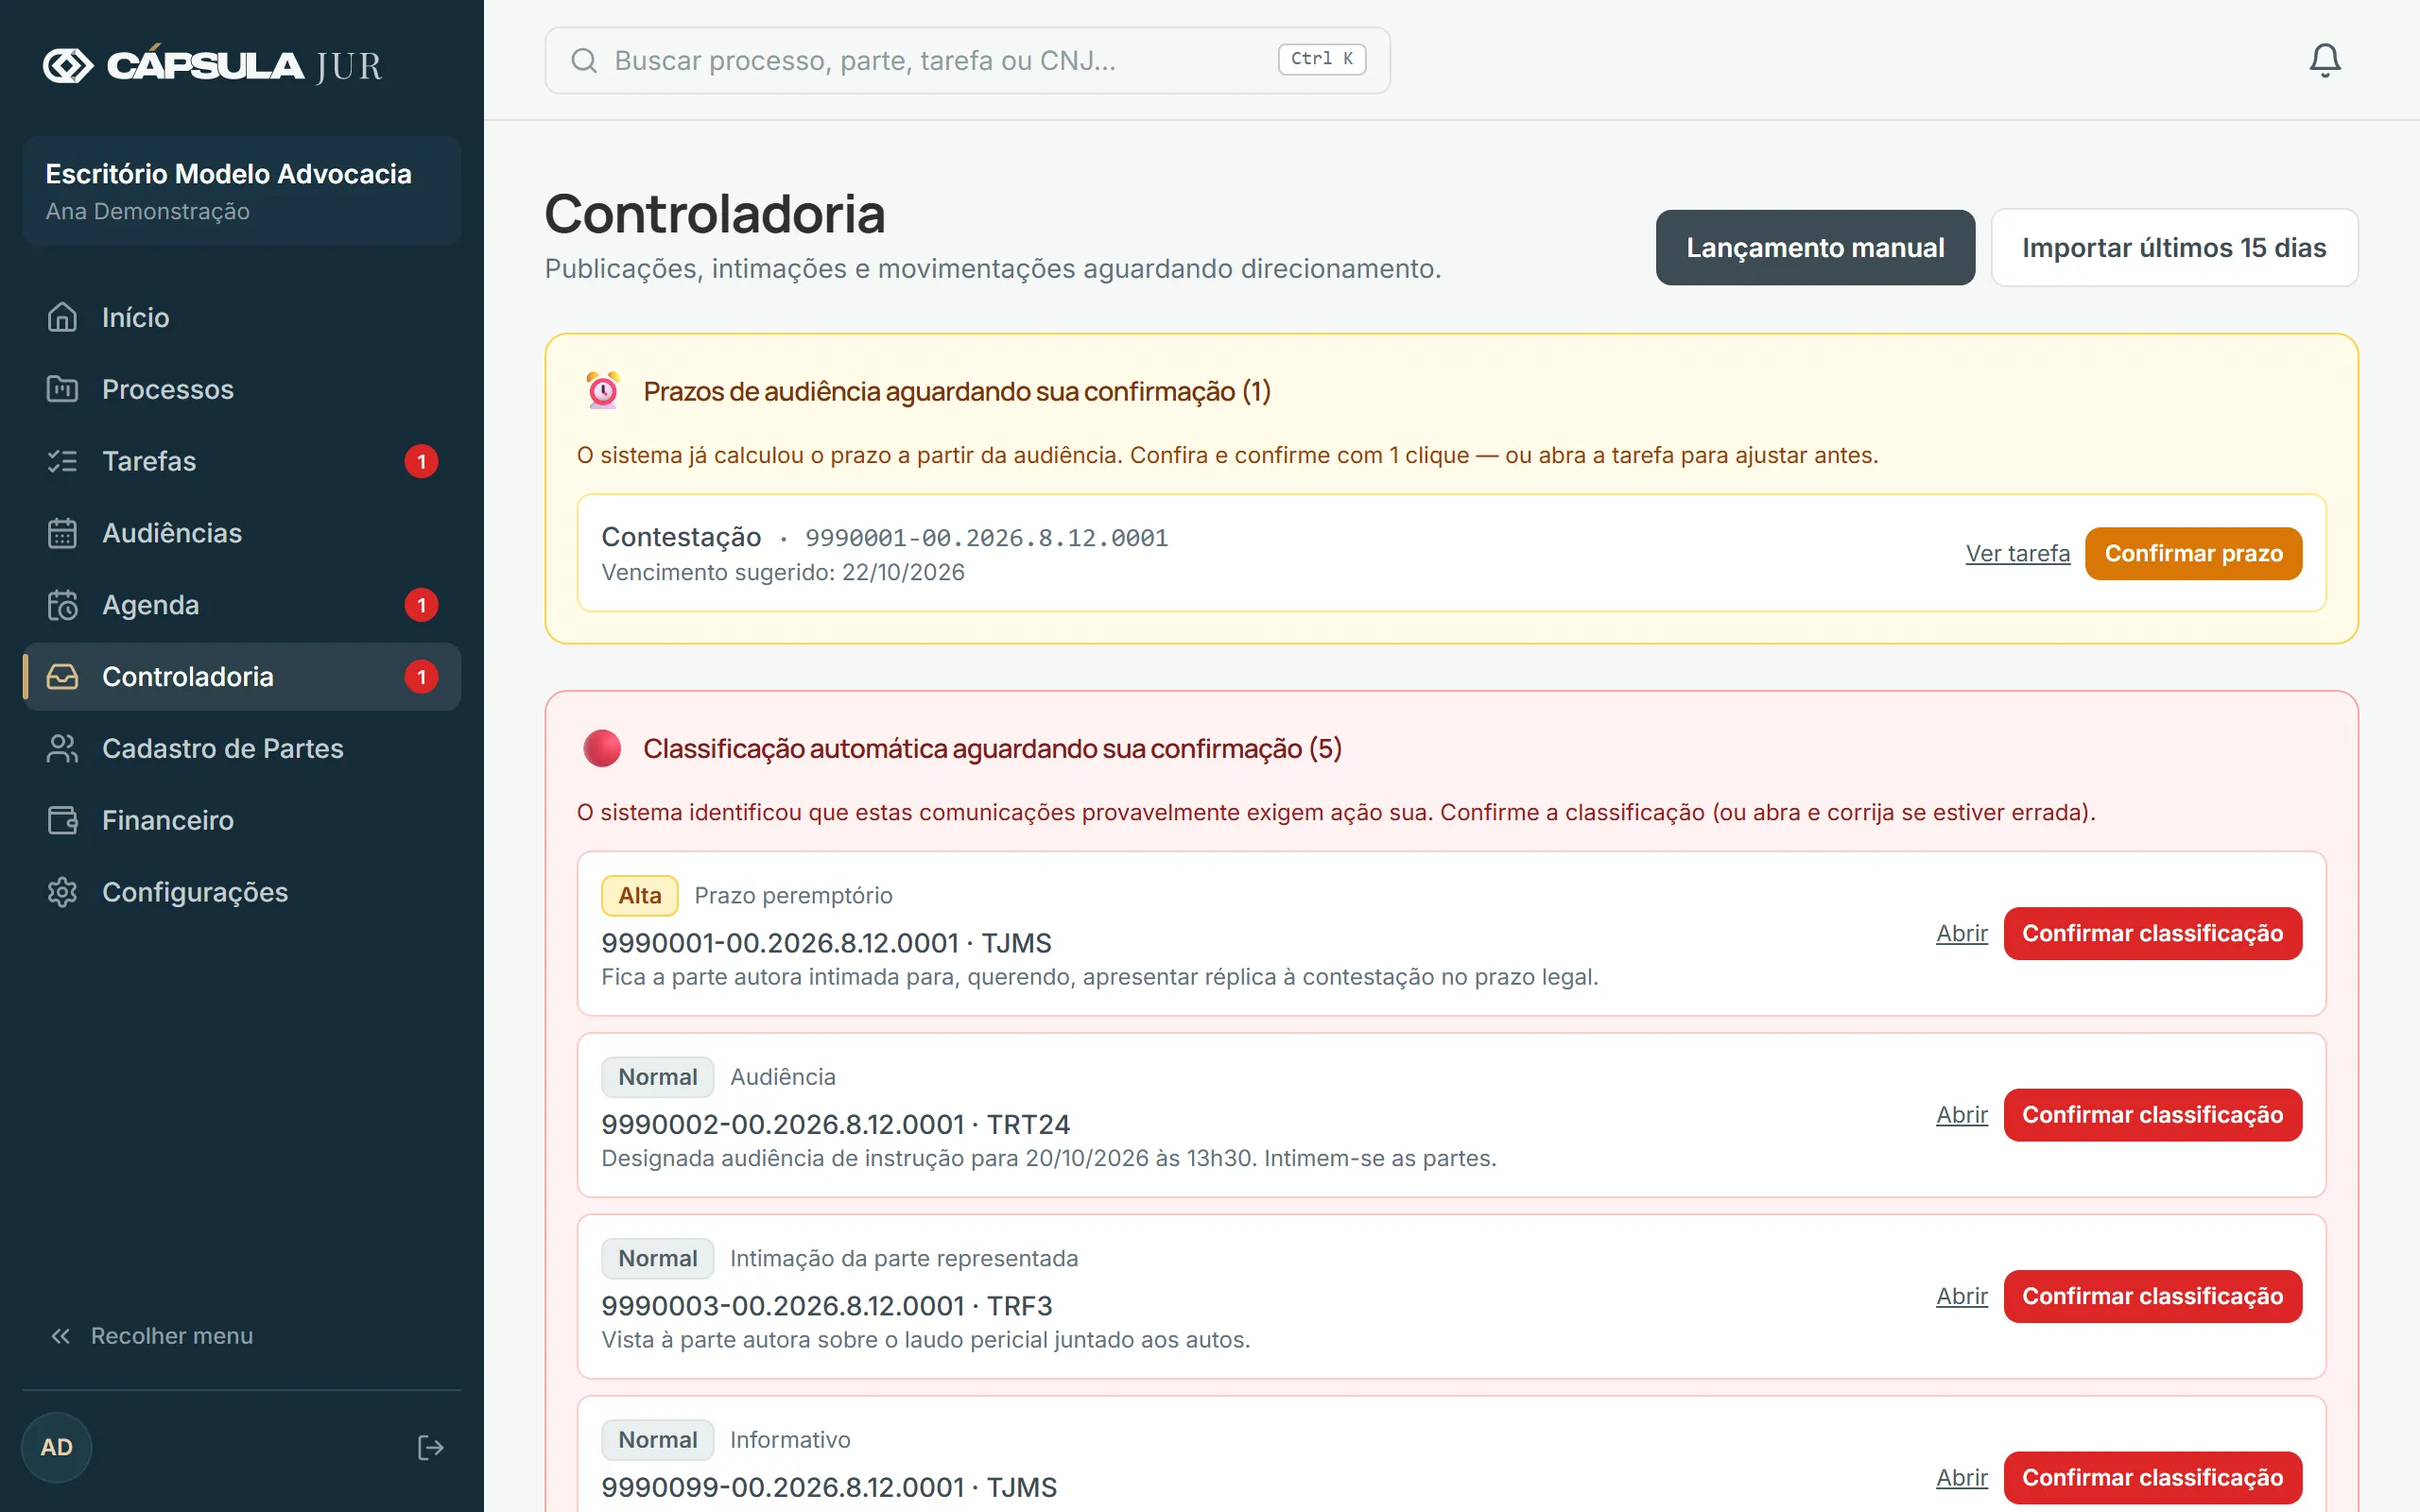Screen dimensions: 2420x1512
Task: Confirm the Contestação deadline with Confirmar prazo
Action: 2193,553
